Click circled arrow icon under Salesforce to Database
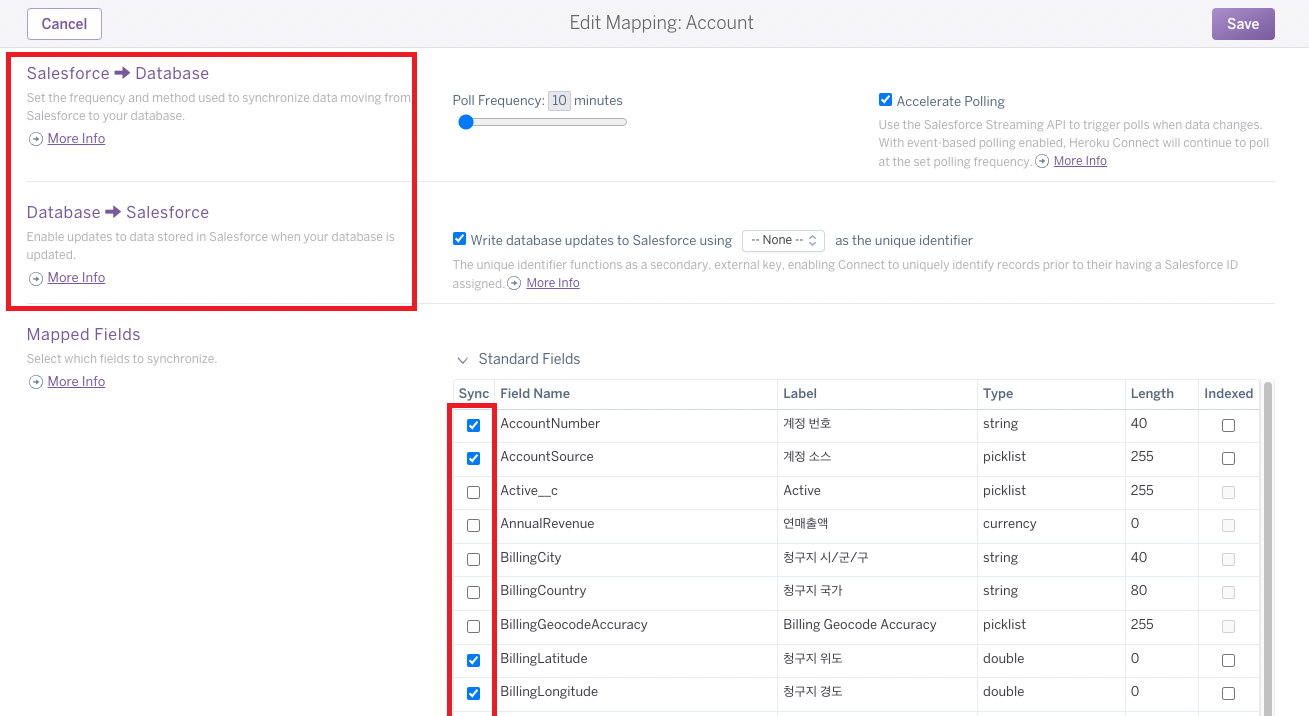Screen dimensions: 1309x716 coord(36,139)
